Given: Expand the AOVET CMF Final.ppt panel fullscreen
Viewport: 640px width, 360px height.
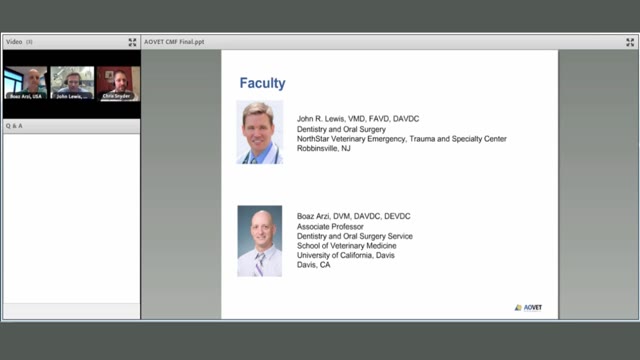Looking at the screenshot, I should point(630,42).
